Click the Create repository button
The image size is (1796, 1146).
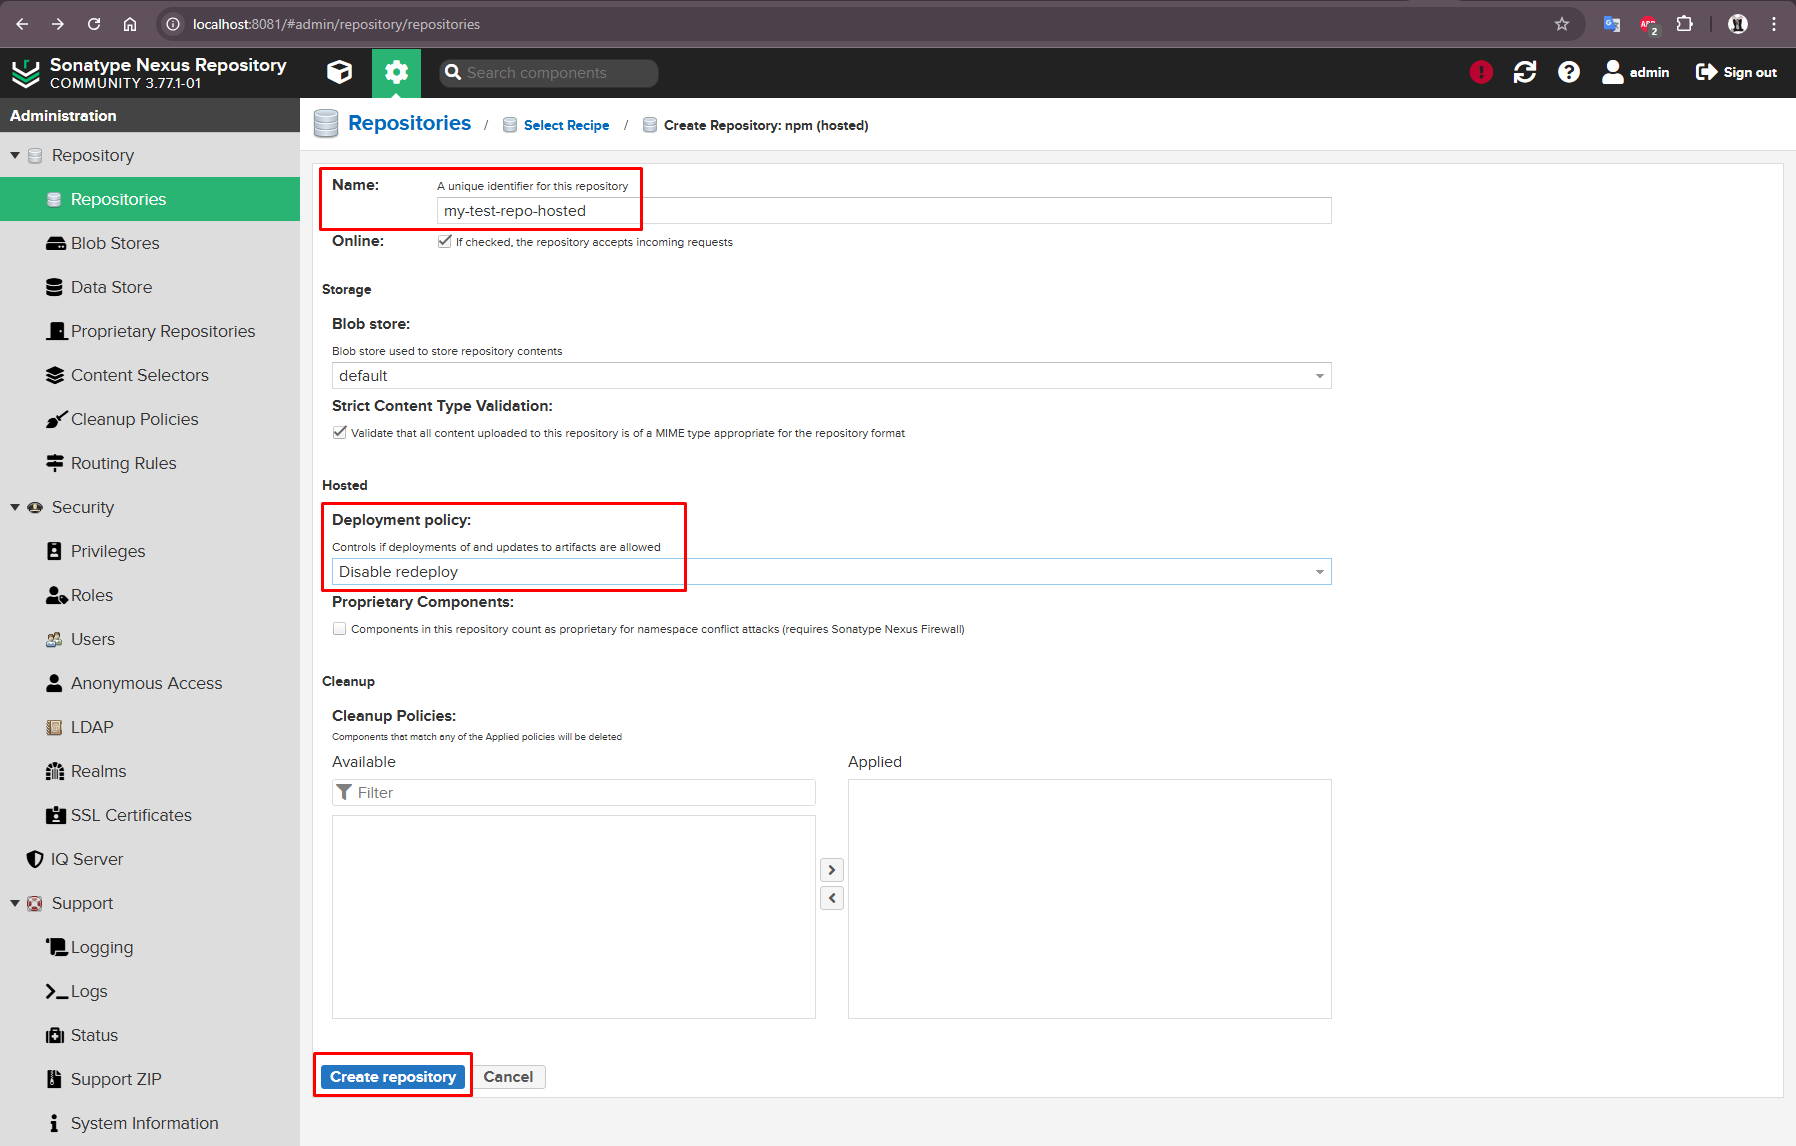pos(393,1077)
